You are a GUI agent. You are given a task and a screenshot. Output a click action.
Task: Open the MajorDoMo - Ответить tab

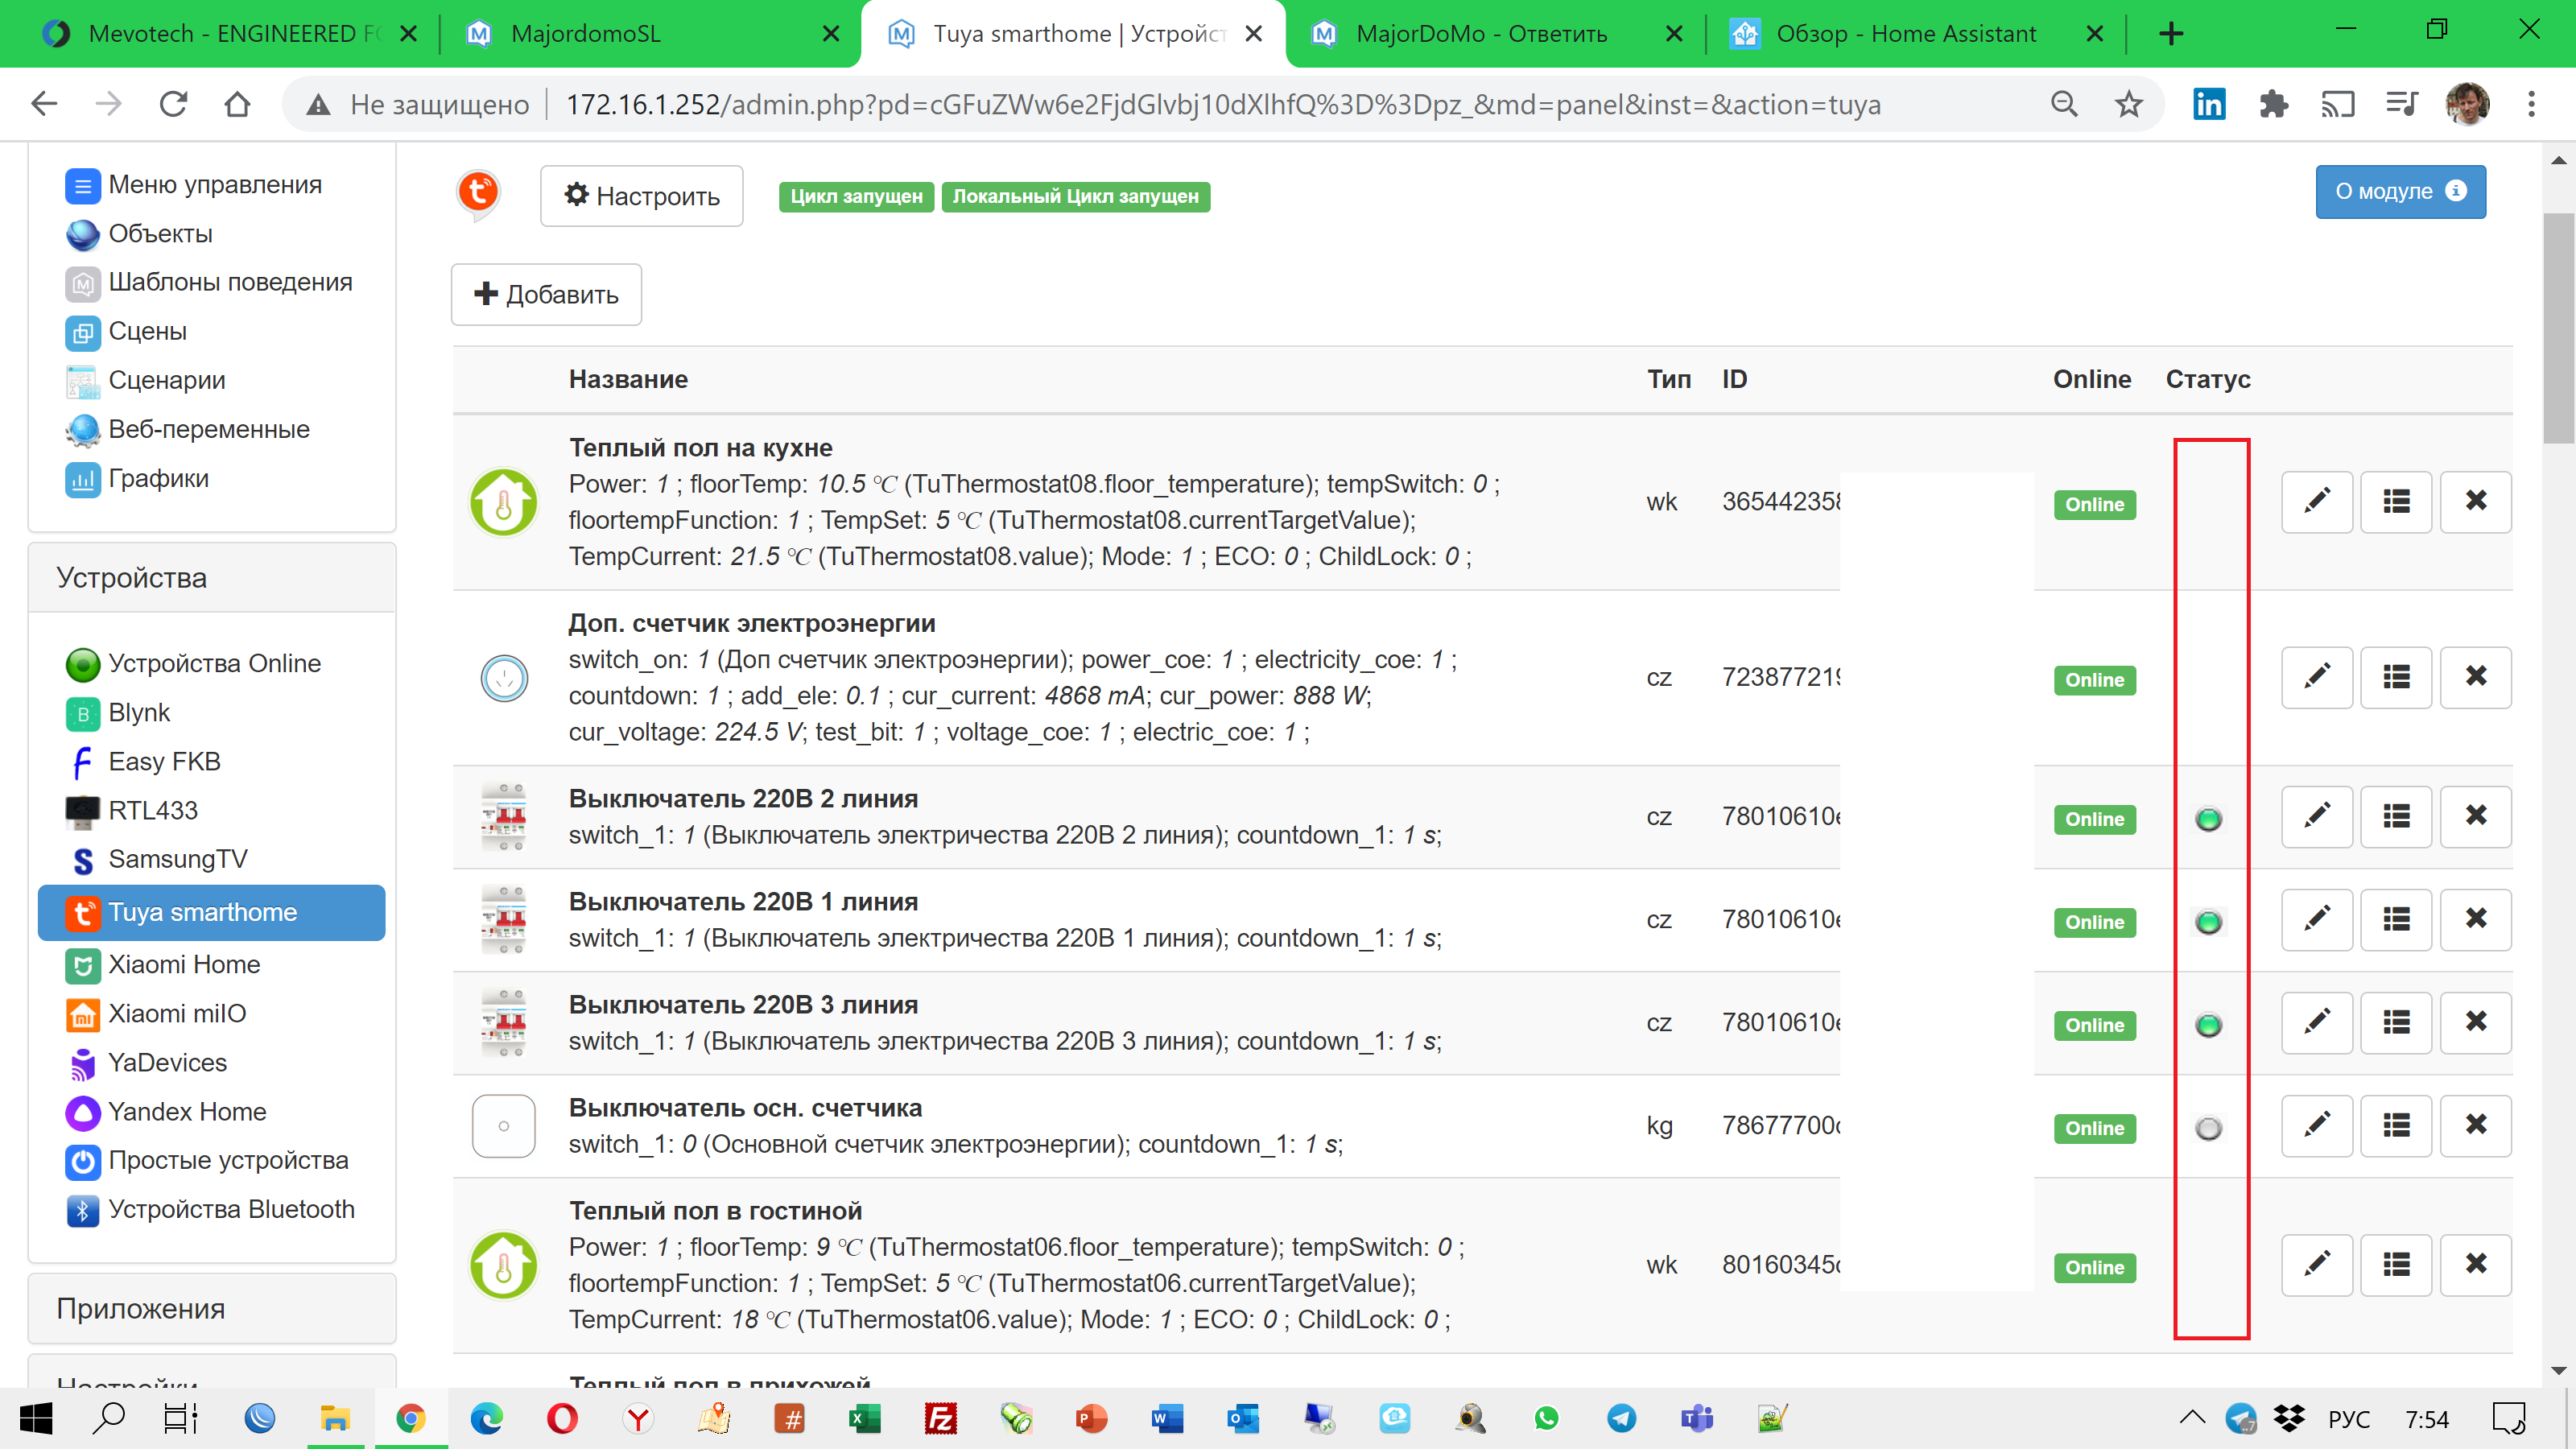1482,33
